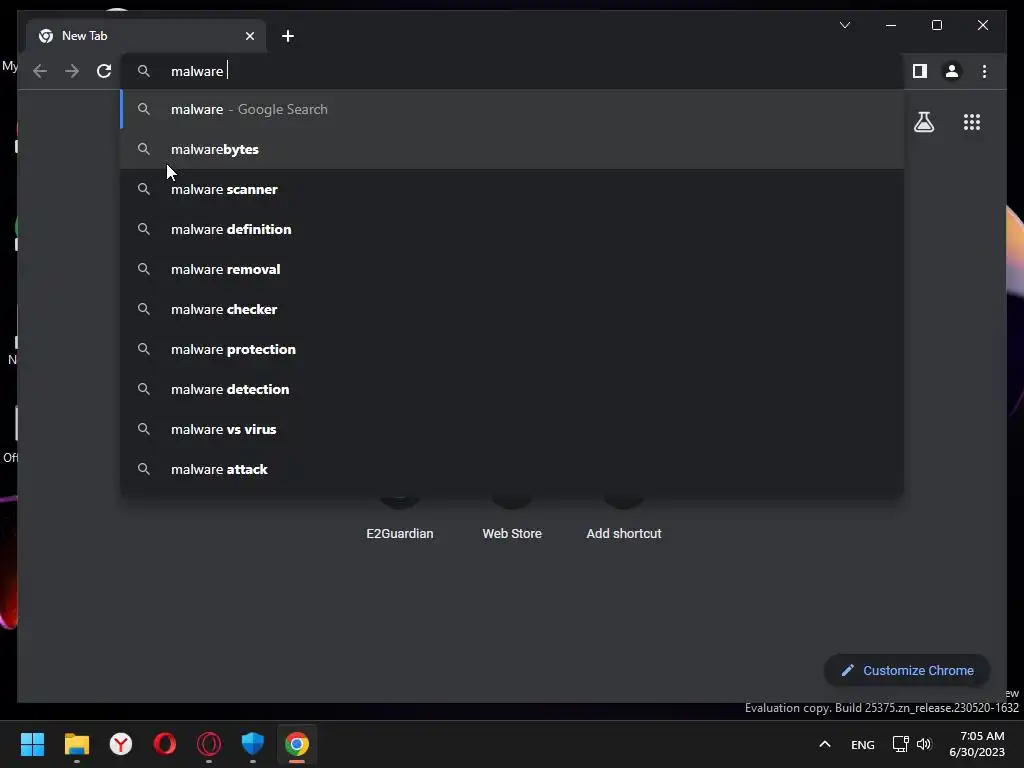The height and width of the screenshot is (768, 1024).
Task: Go forward using the forward arrow
Action: [x=72, y=71]
